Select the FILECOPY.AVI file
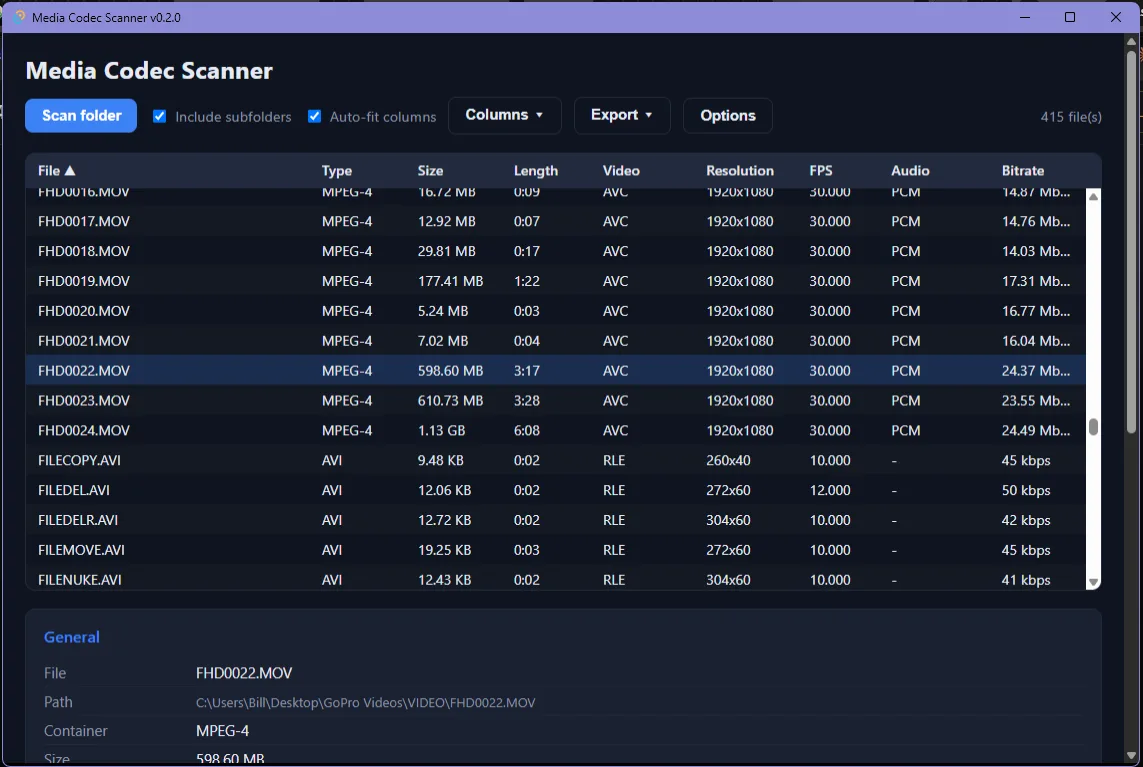Screen dimensions: 1143x767 tap(555, 460)
